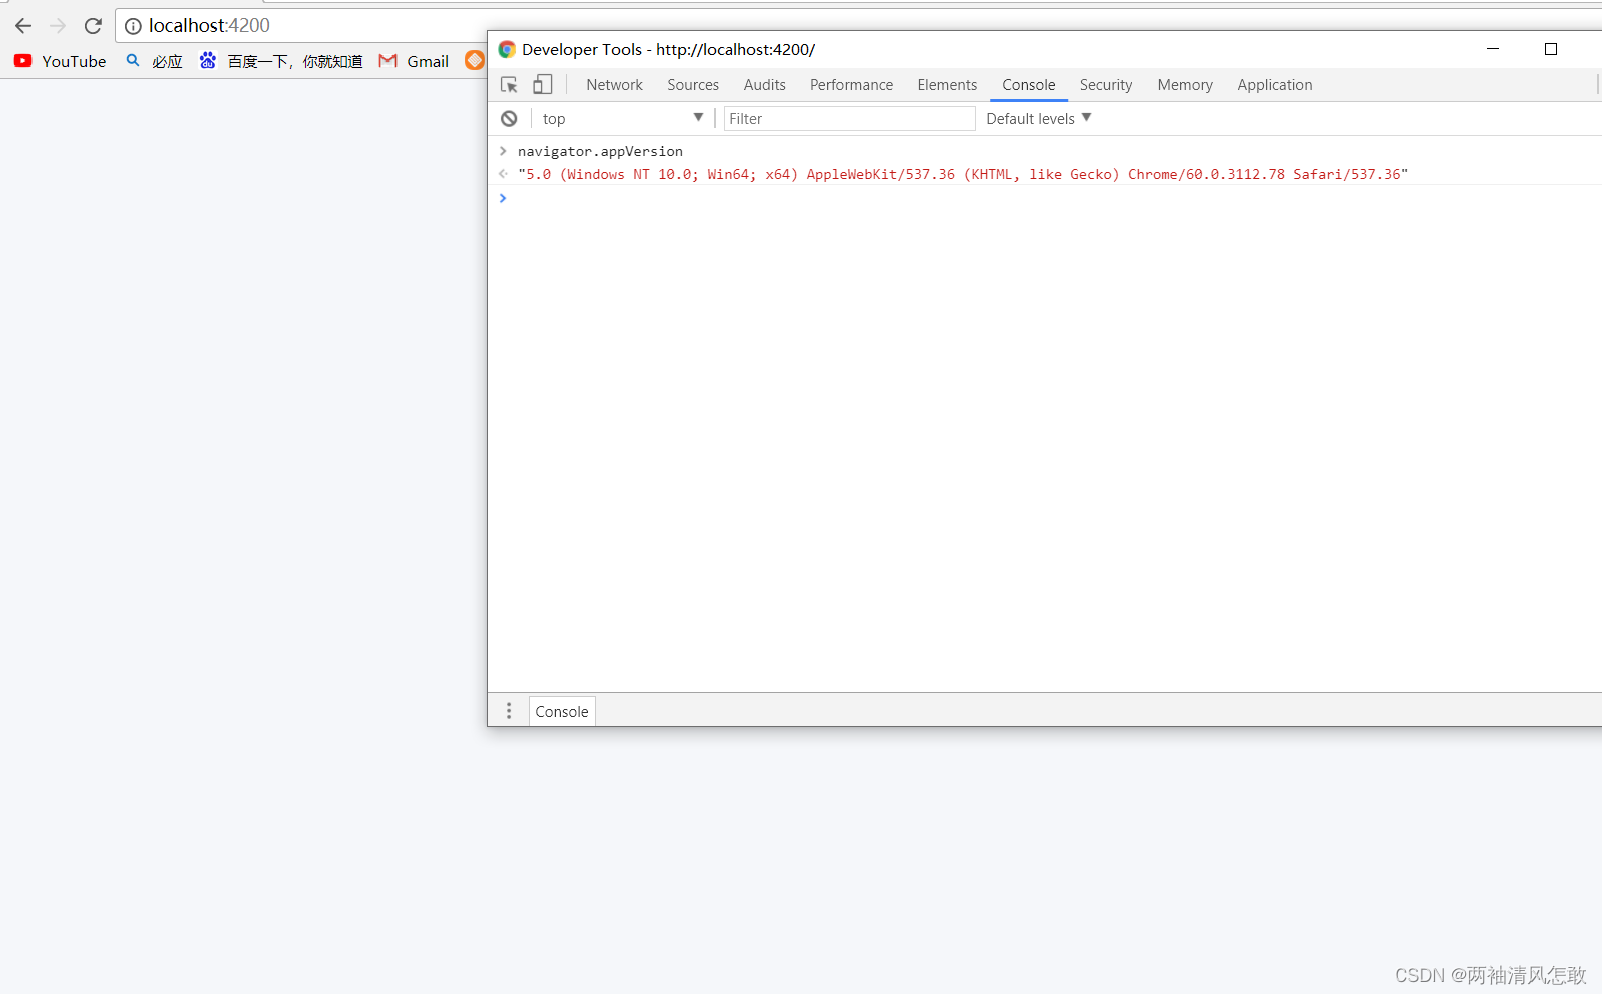The width and height of the screenshot is (1602, 994).
Task: Expand the returned appVersion result string
Action: tap(503, 174)
